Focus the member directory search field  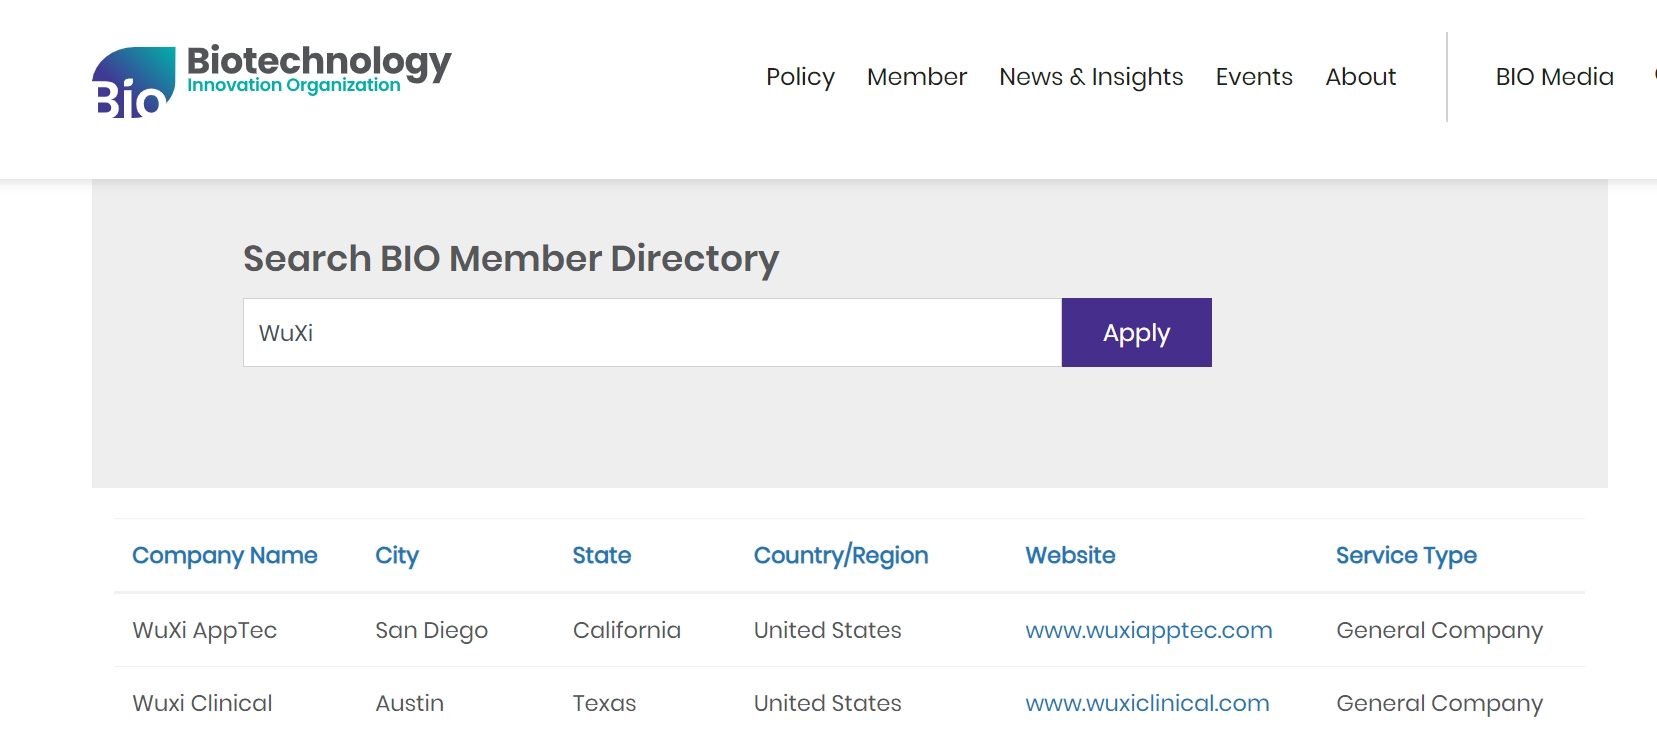coord(652,333)
